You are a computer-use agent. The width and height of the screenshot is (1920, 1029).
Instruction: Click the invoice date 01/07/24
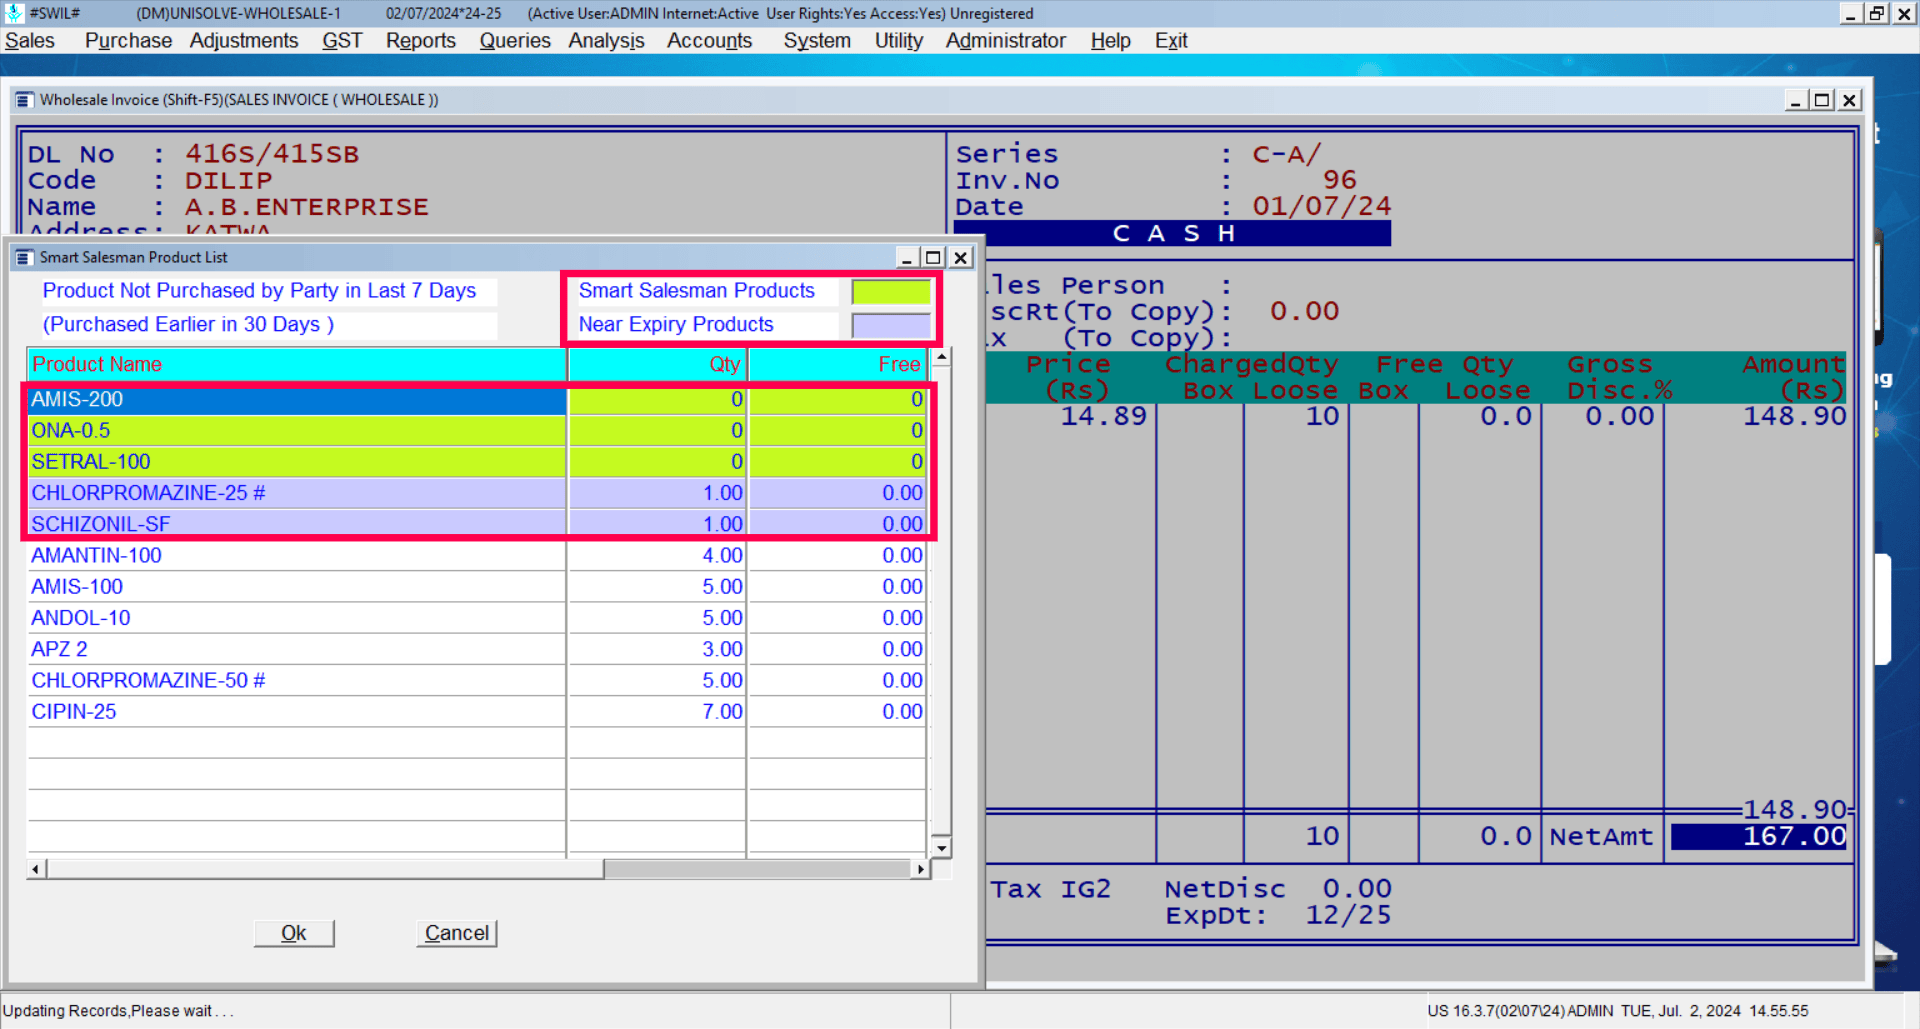(1321, 207)
